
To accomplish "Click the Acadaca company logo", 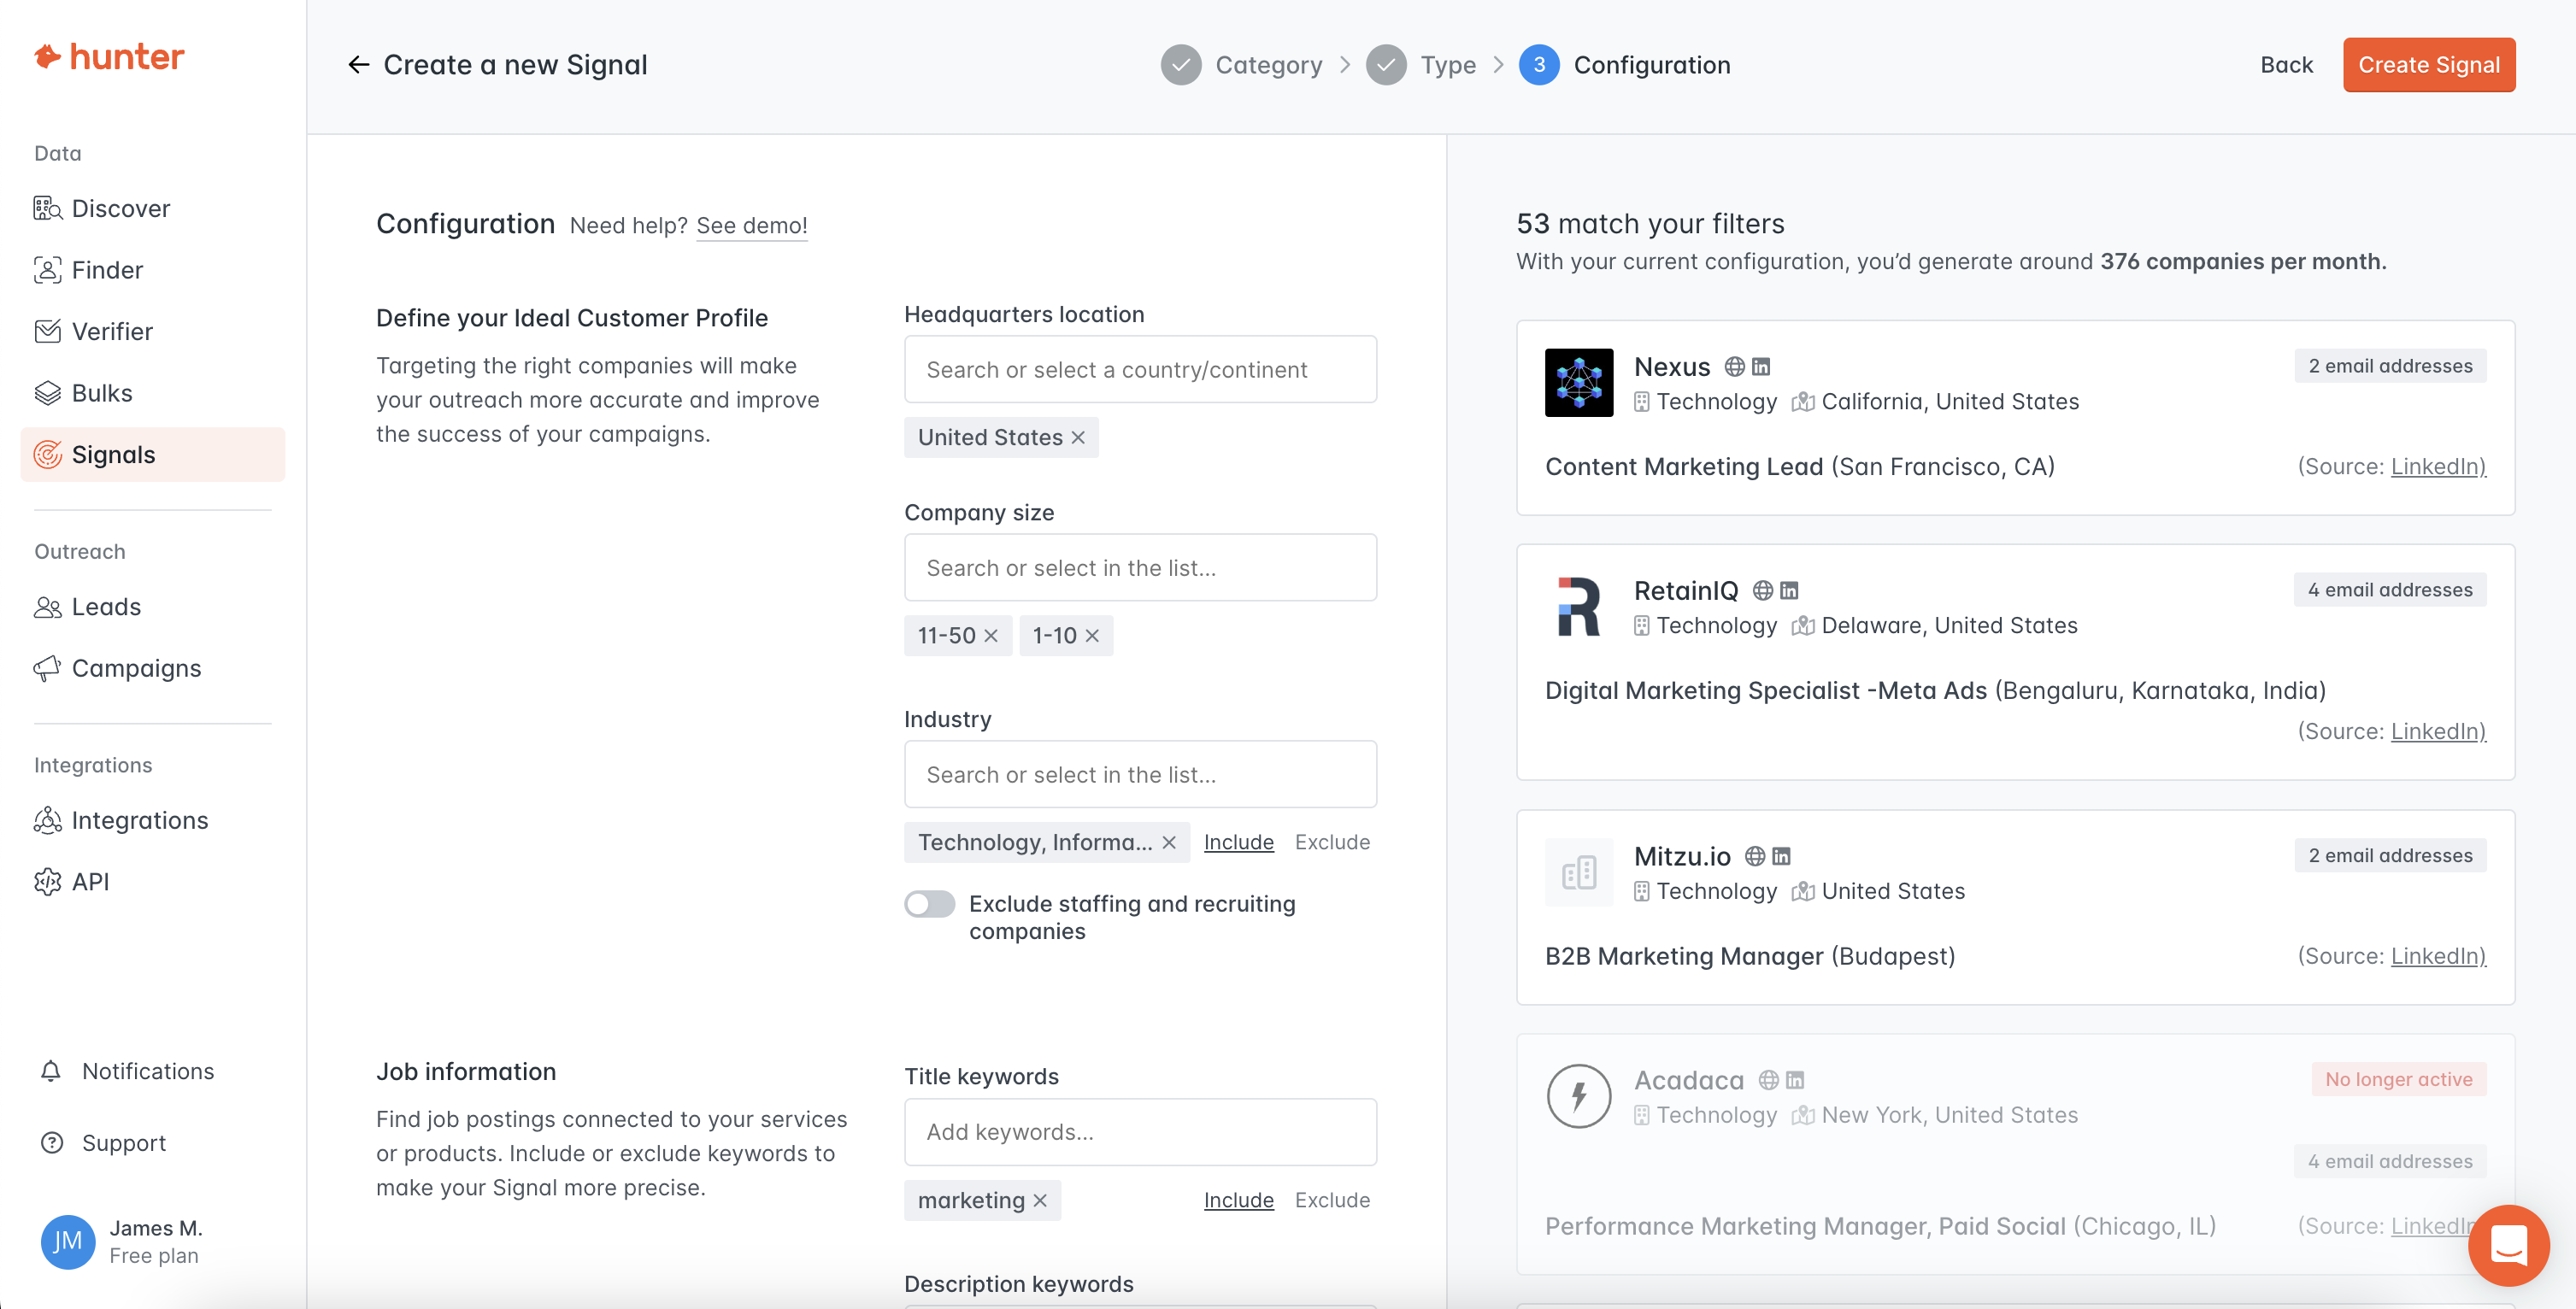I will point(1579,1097).
